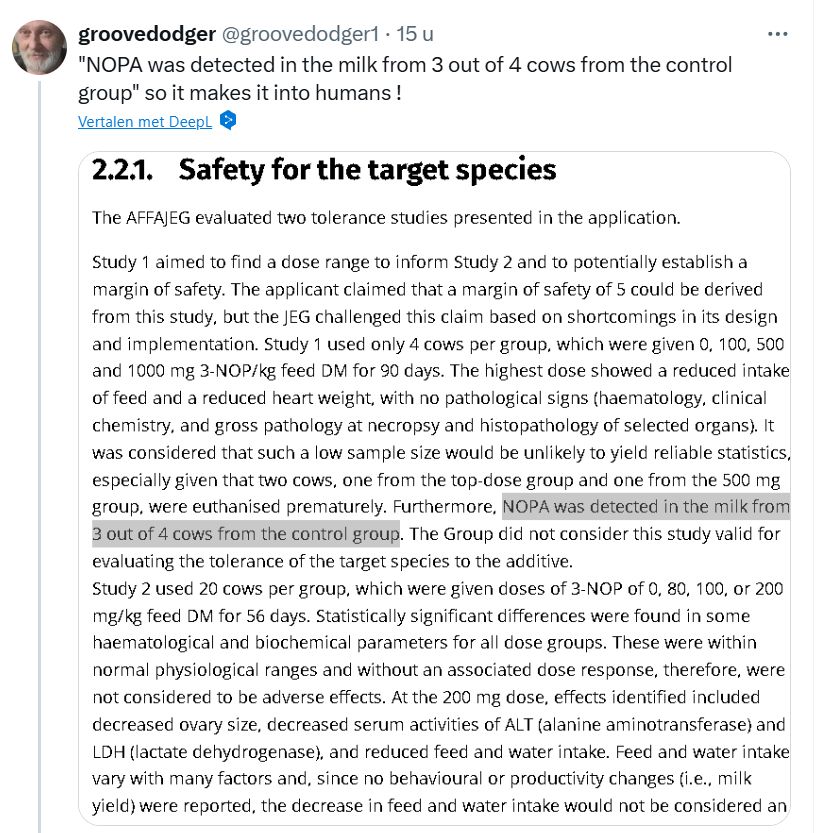This screenshot has height=833, width=820.
Task: Click the Safety for the target species heading
Action: 367,170
